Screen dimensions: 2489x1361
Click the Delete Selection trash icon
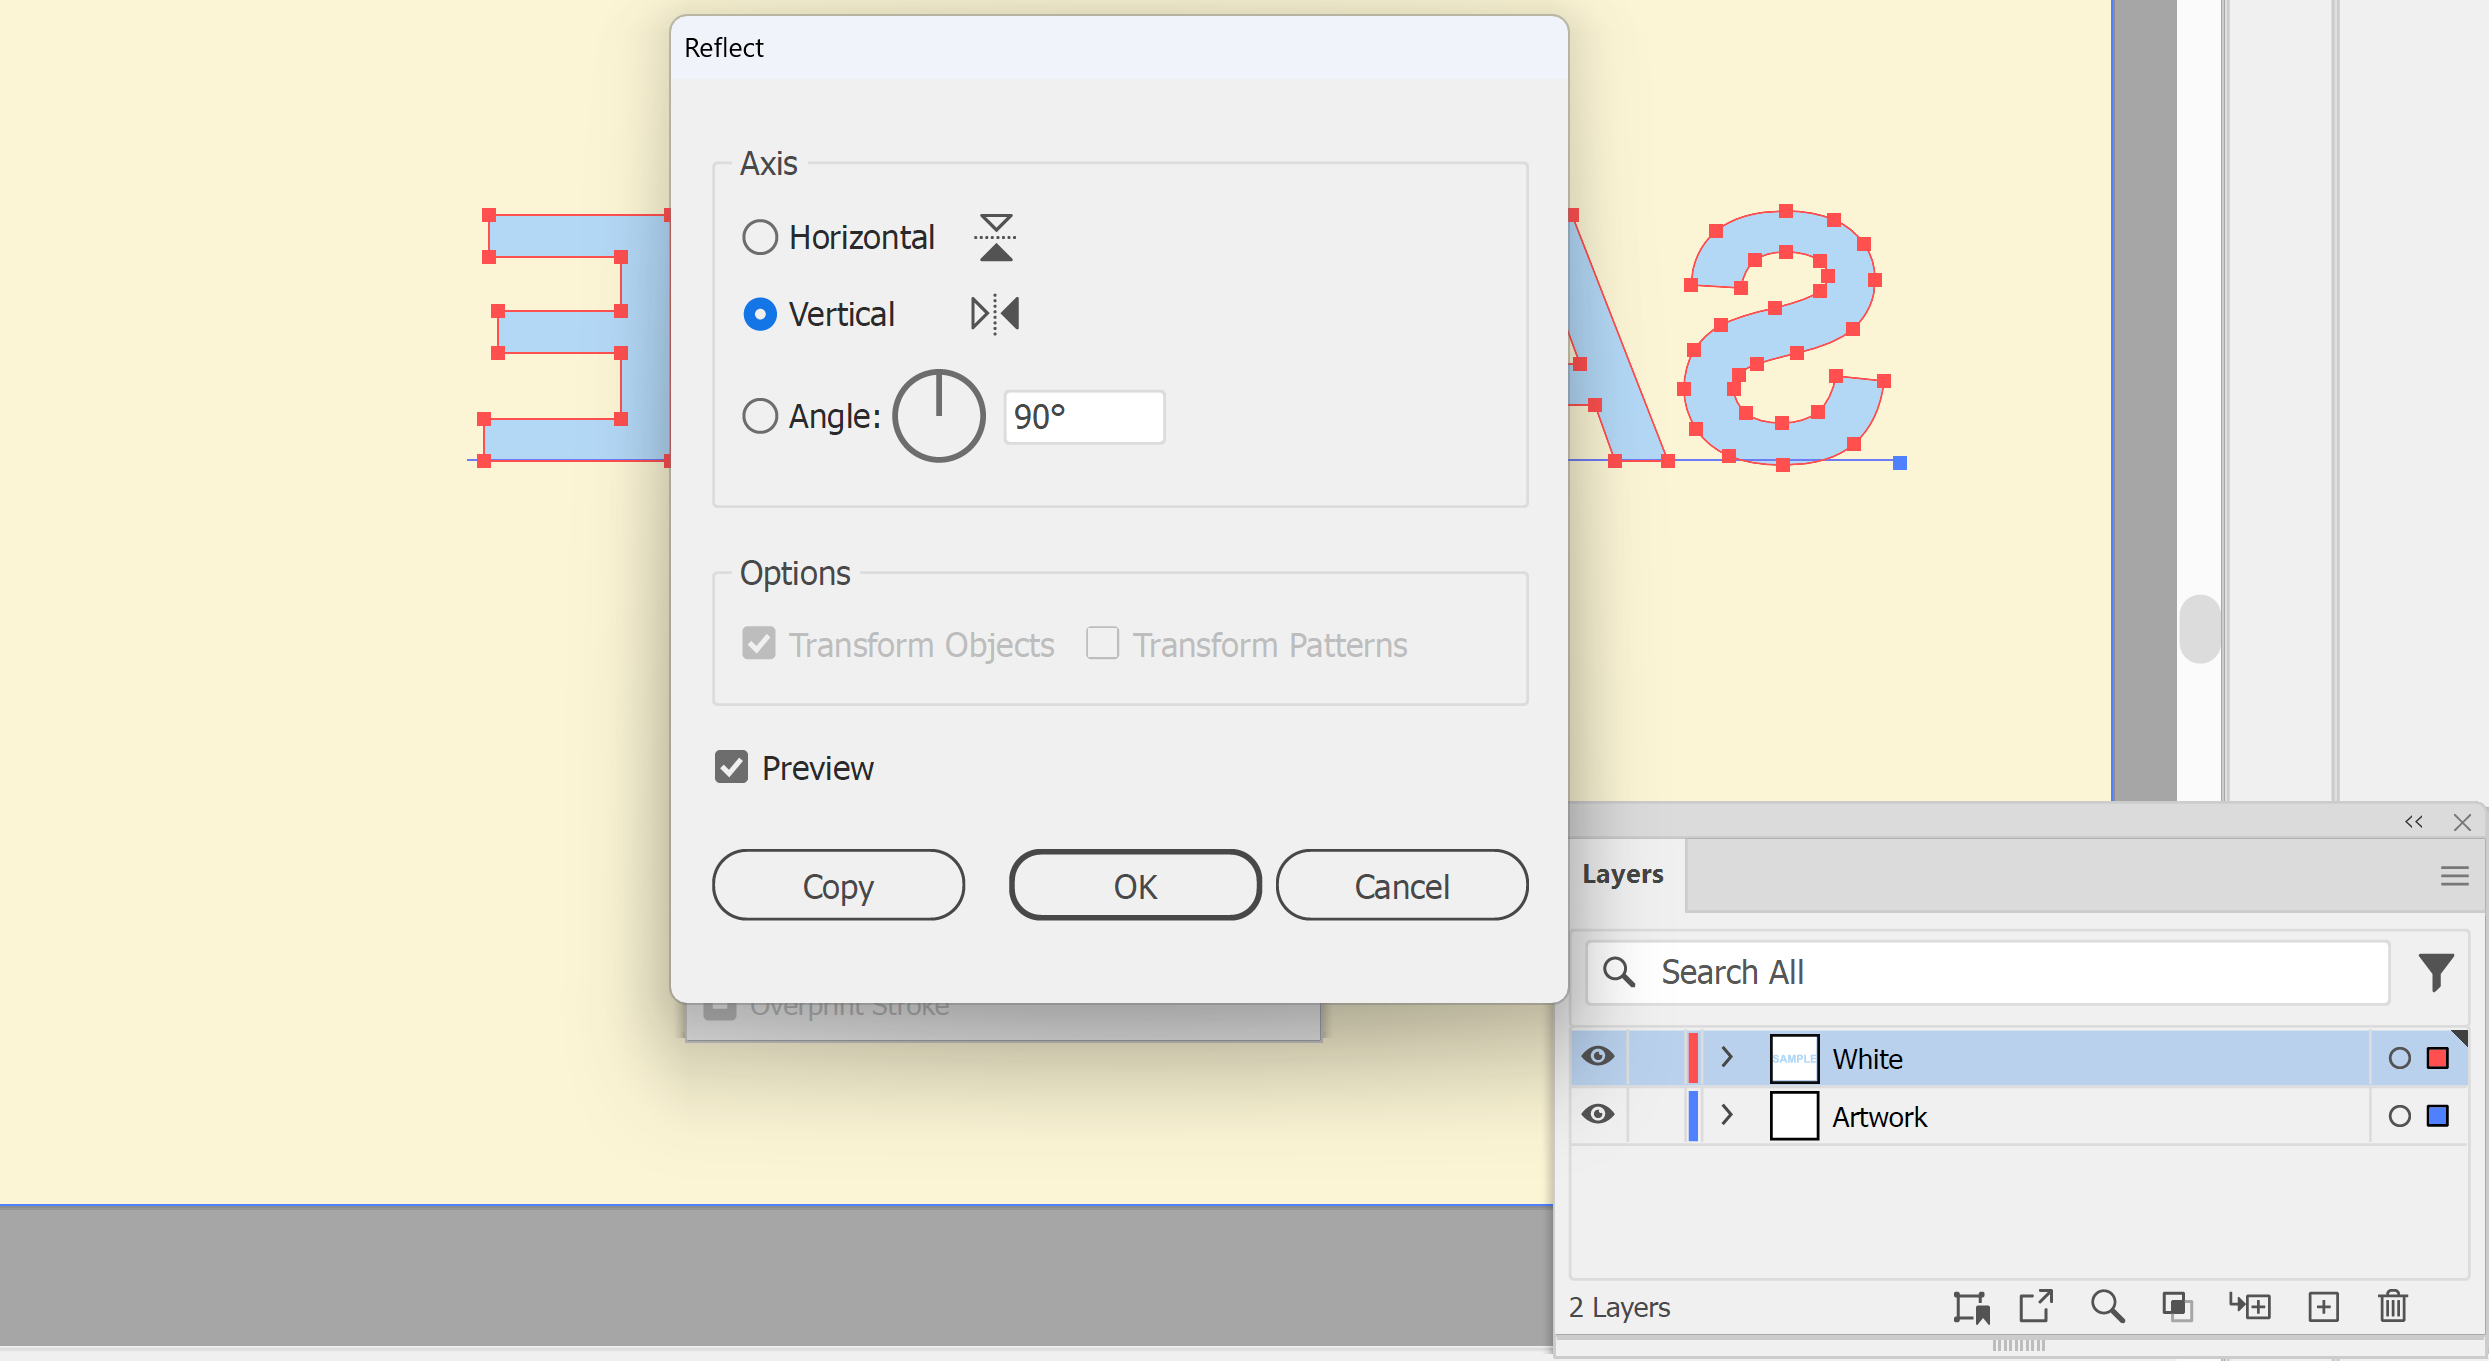coord(2393,1307)
